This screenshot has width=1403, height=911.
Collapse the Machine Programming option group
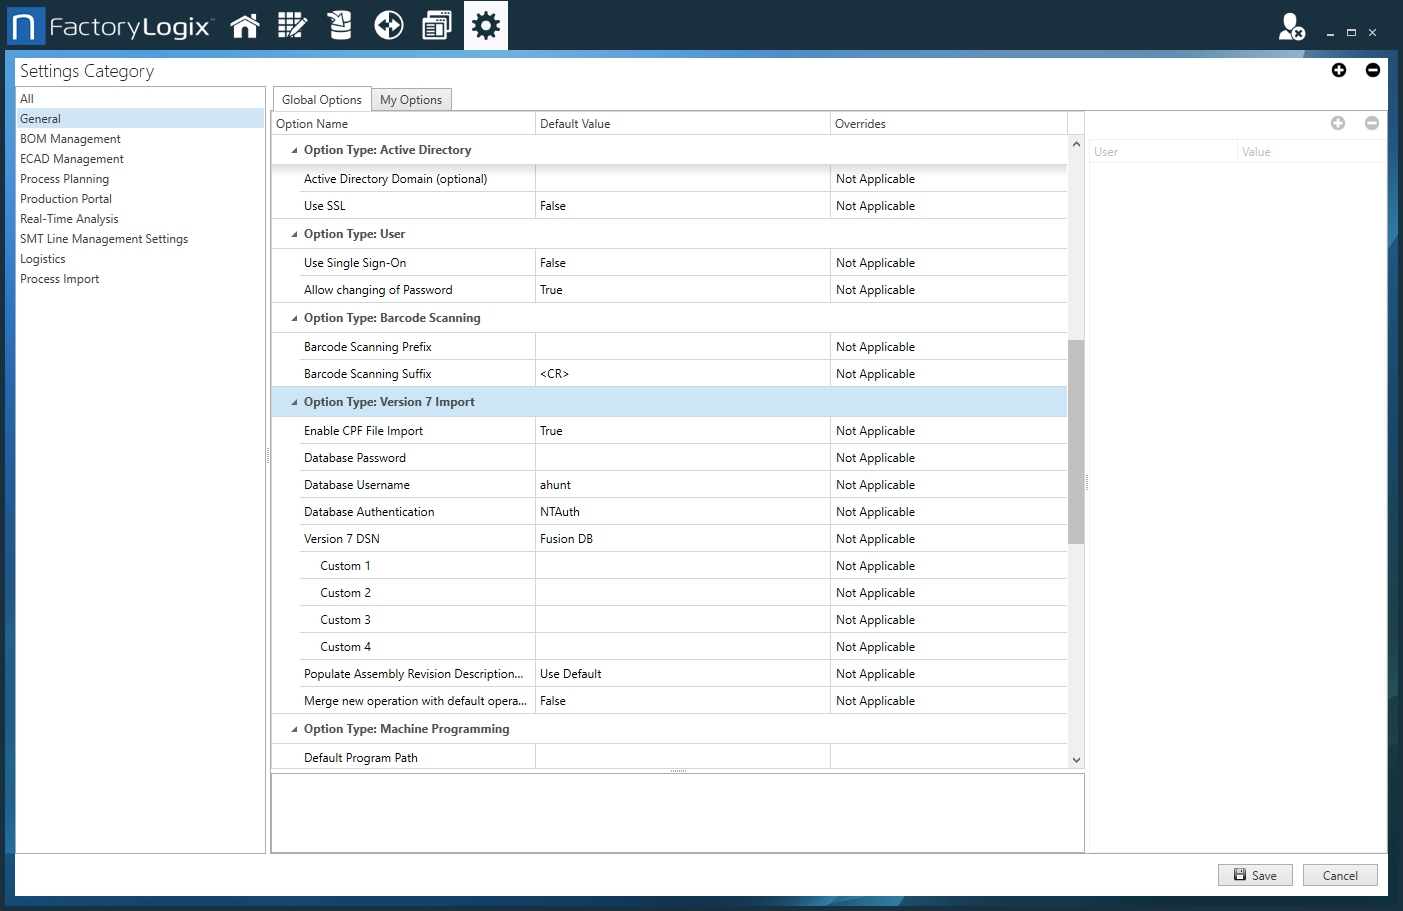click(294, 730)
